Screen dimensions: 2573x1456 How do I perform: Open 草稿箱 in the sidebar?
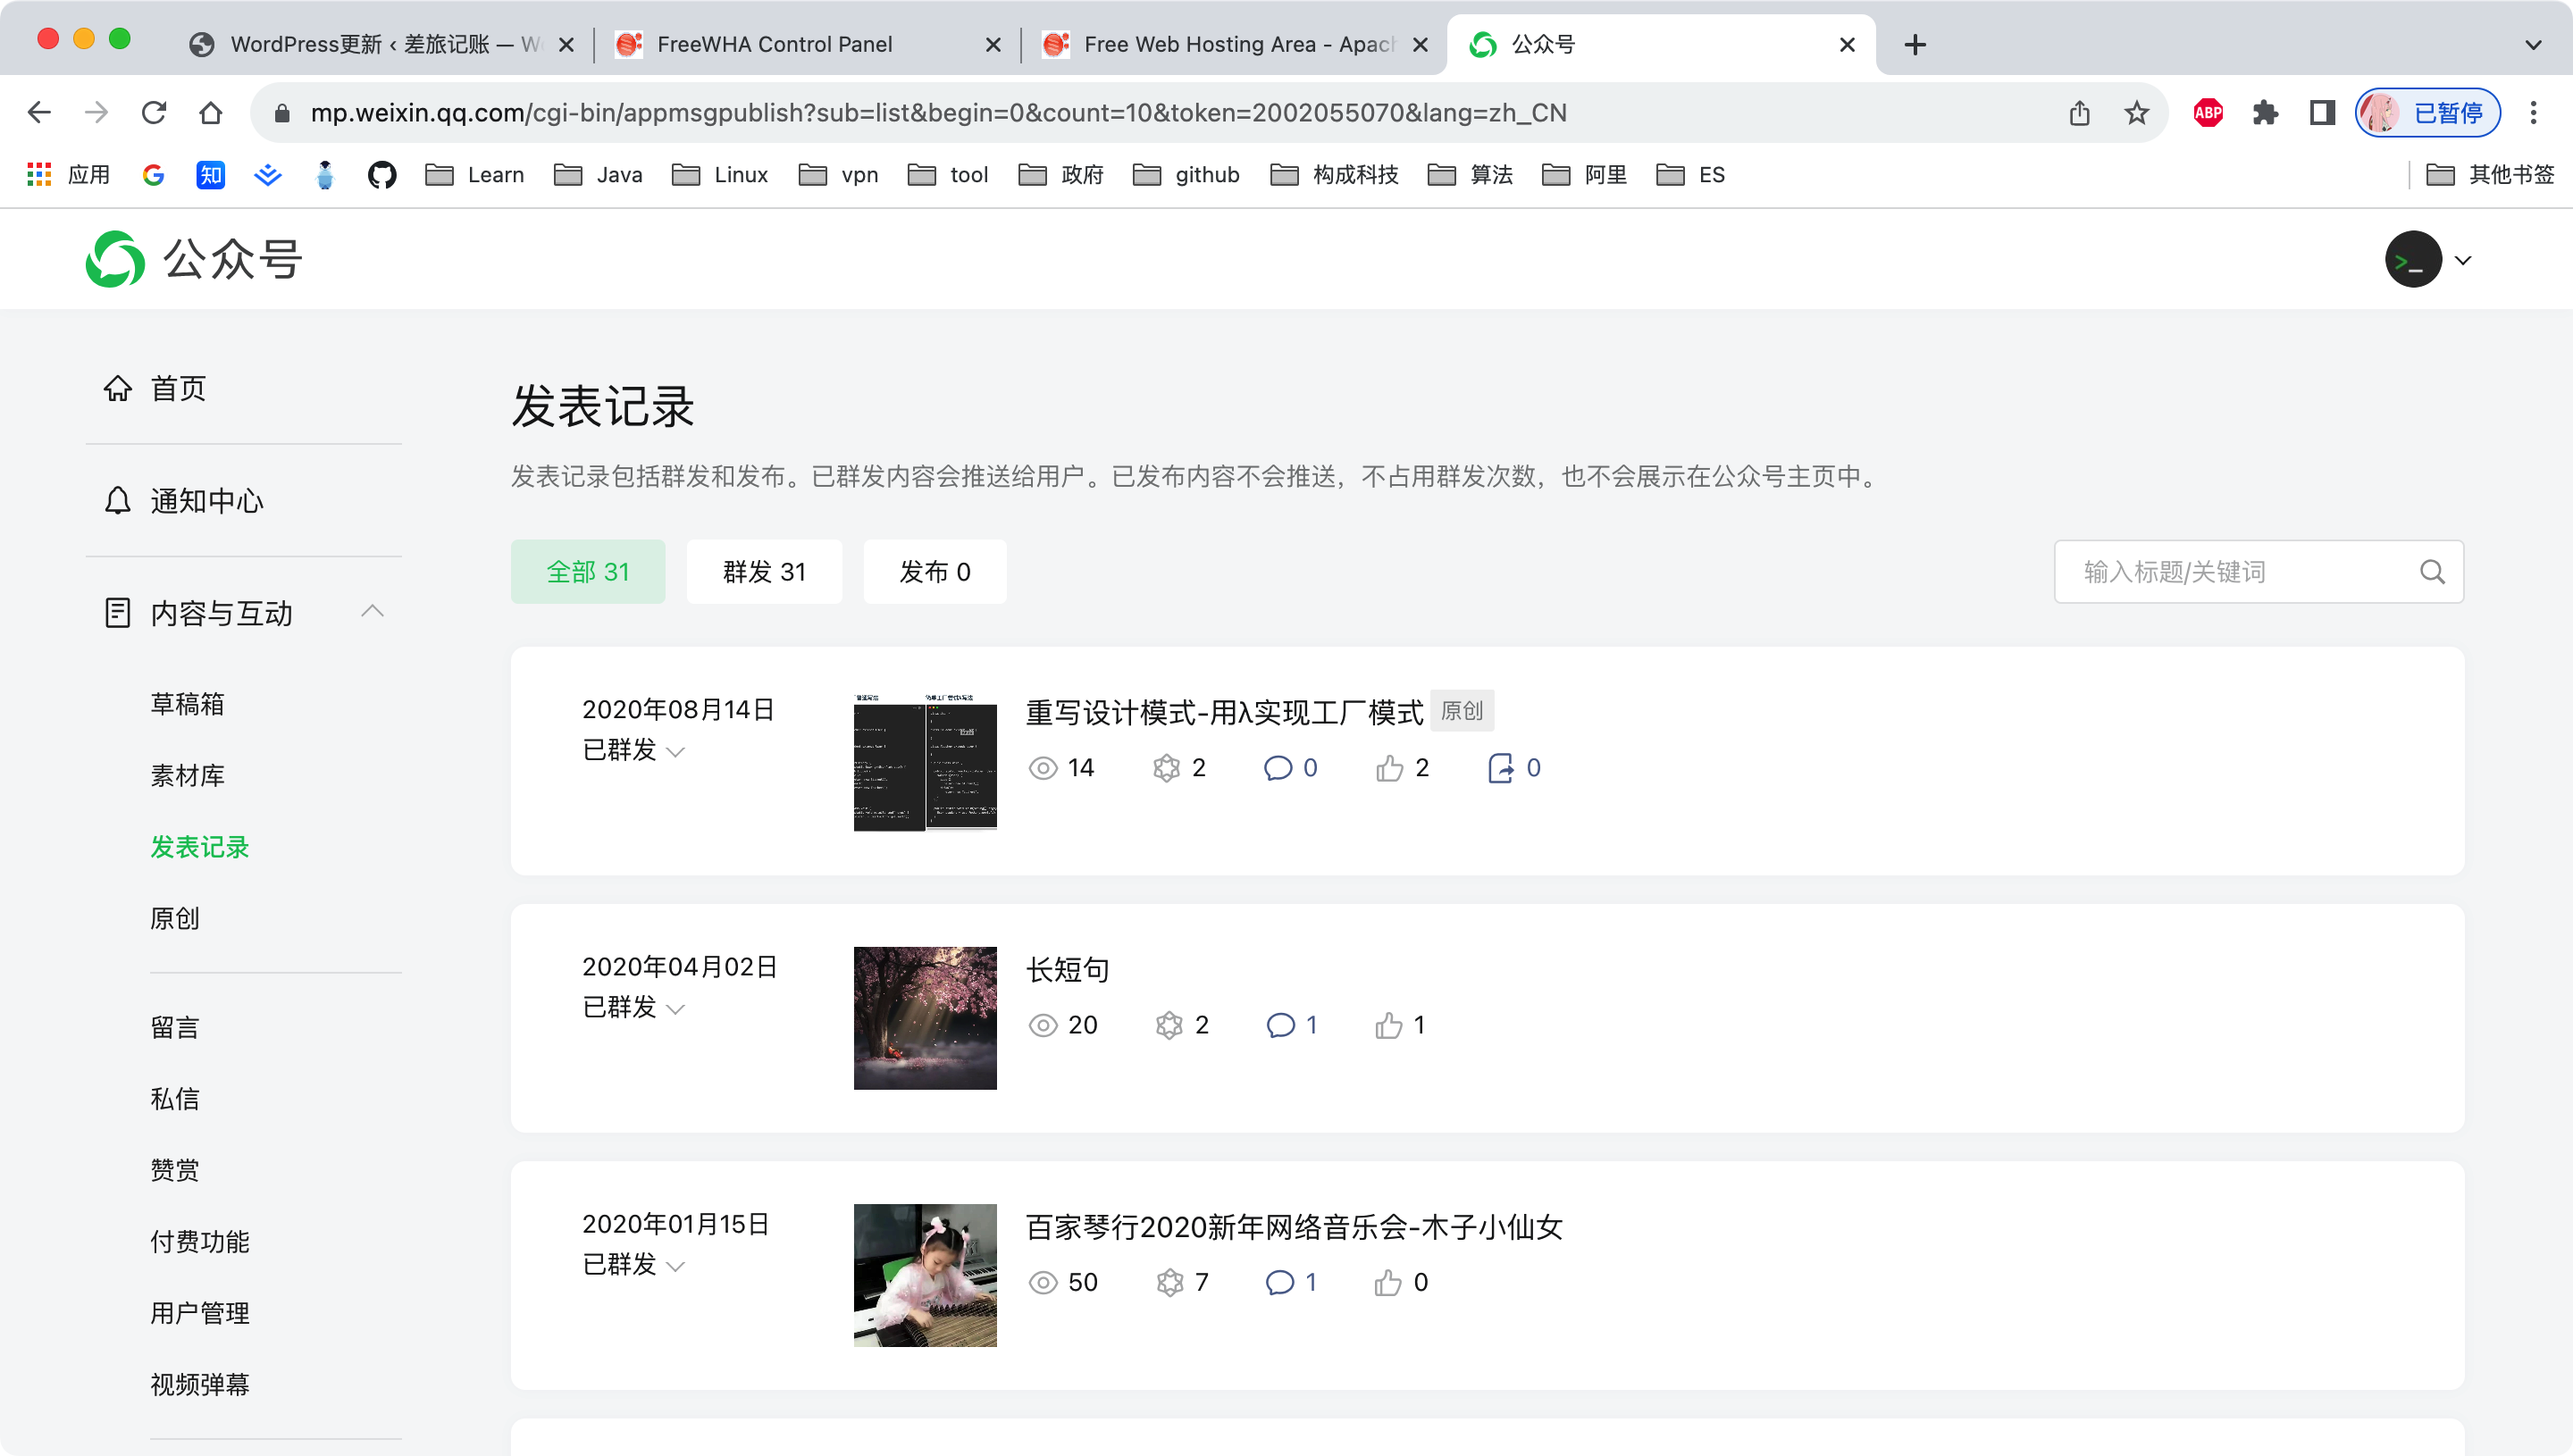coord(187,704)
